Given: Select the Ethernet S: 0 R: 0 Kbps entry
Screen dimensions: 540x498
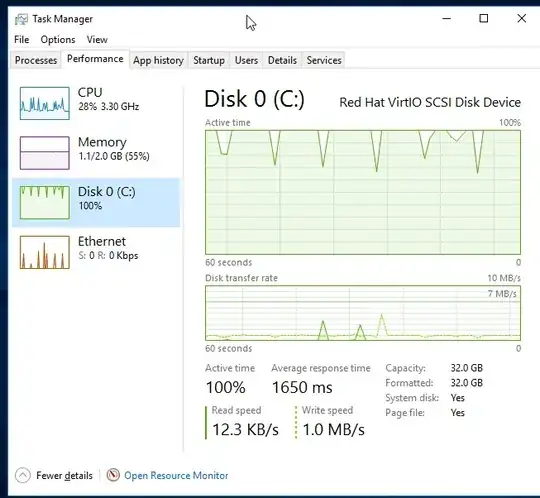Looking at the screenshot, I should point(96,252).
